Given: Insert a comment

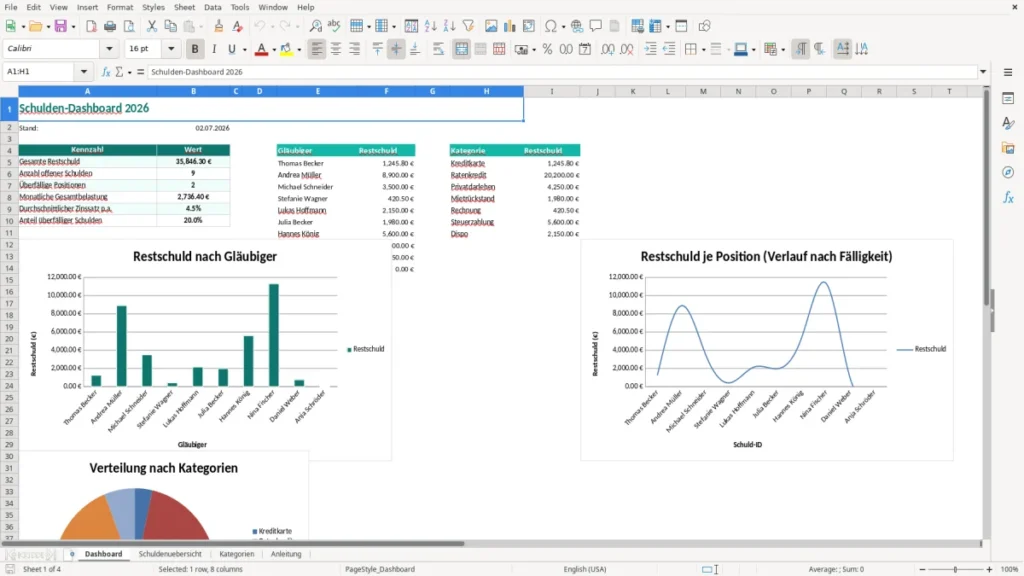Looking at the screenshot, I should click(596, 26).
